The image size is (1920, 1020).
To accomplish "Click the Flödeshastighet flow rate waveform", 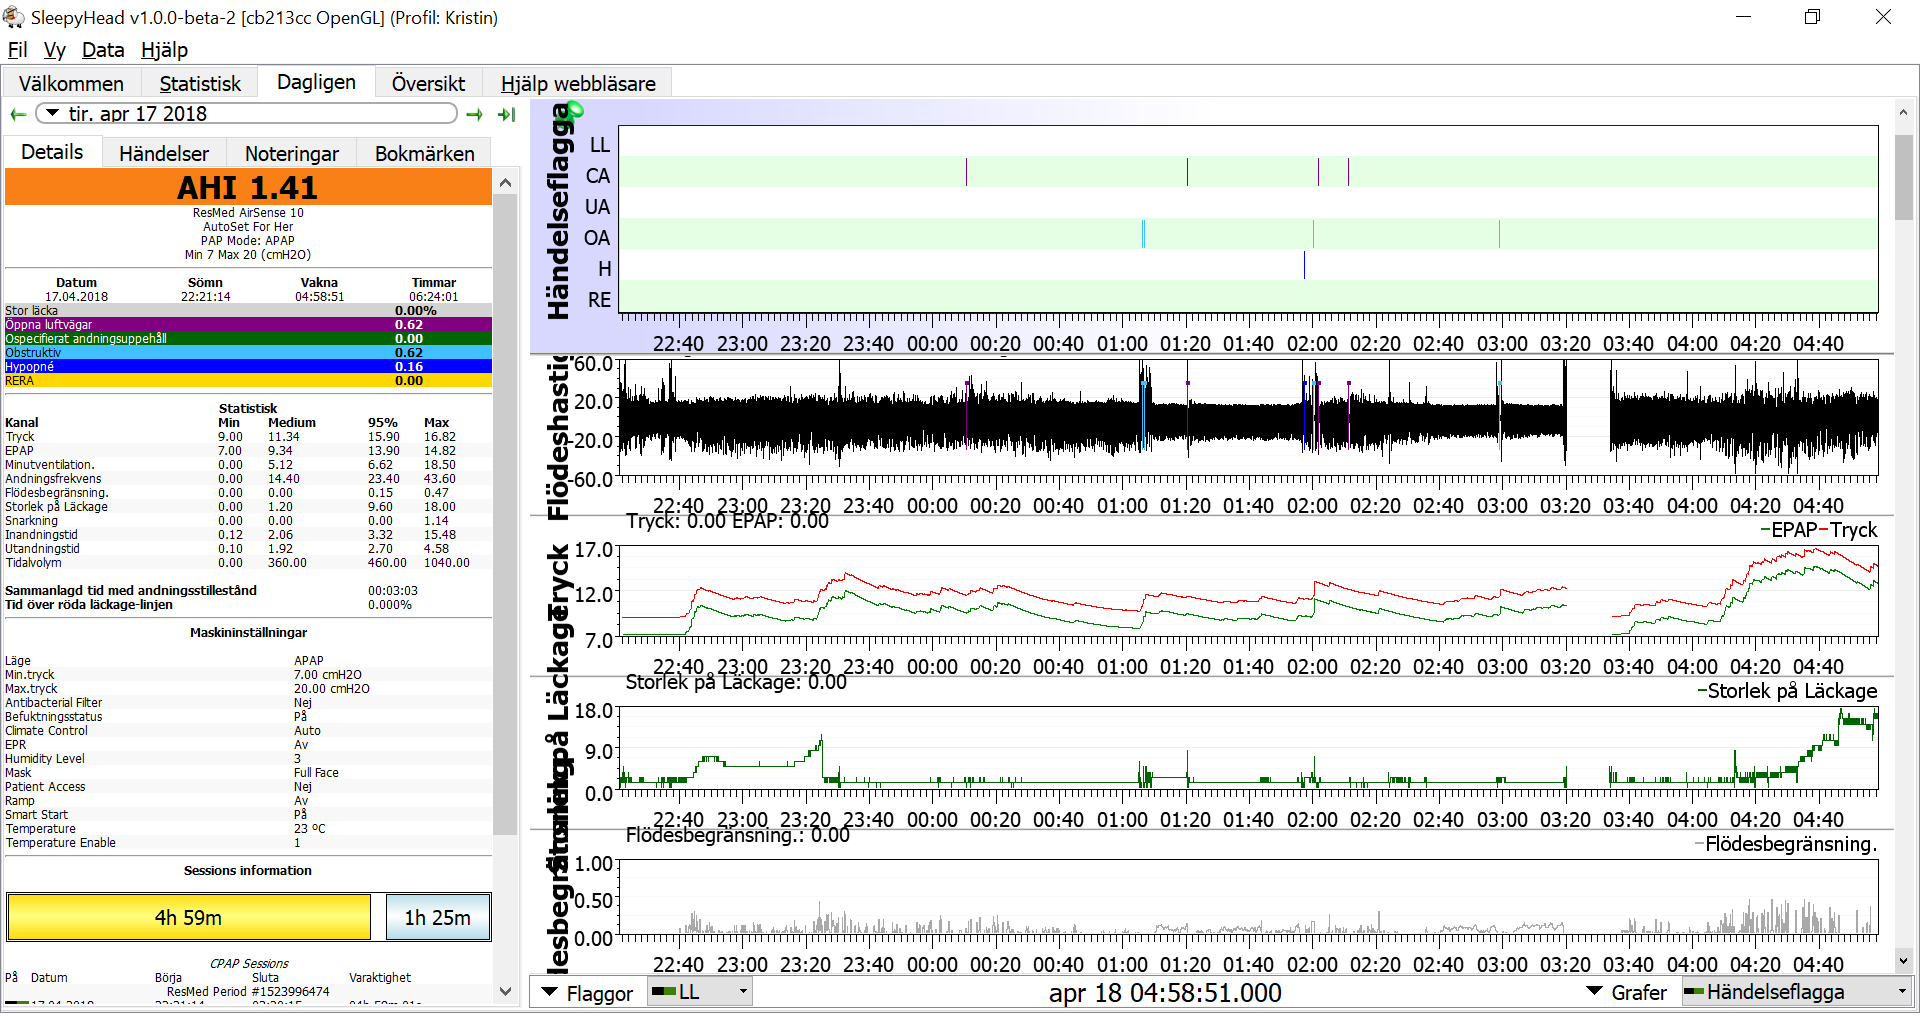I will tap(1248, 418).
